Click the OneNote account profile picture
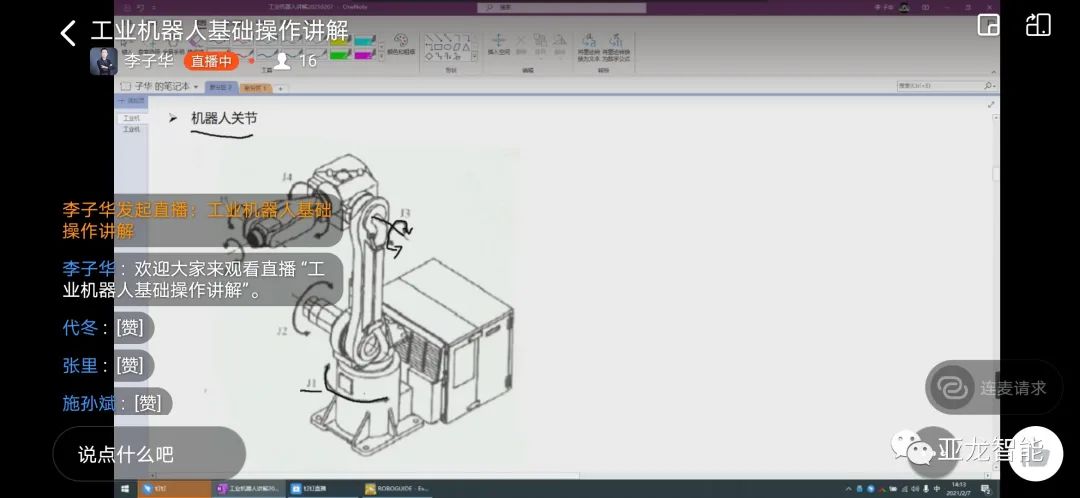The width and height of the screenshot is (1080, 498). pos(904,8)
